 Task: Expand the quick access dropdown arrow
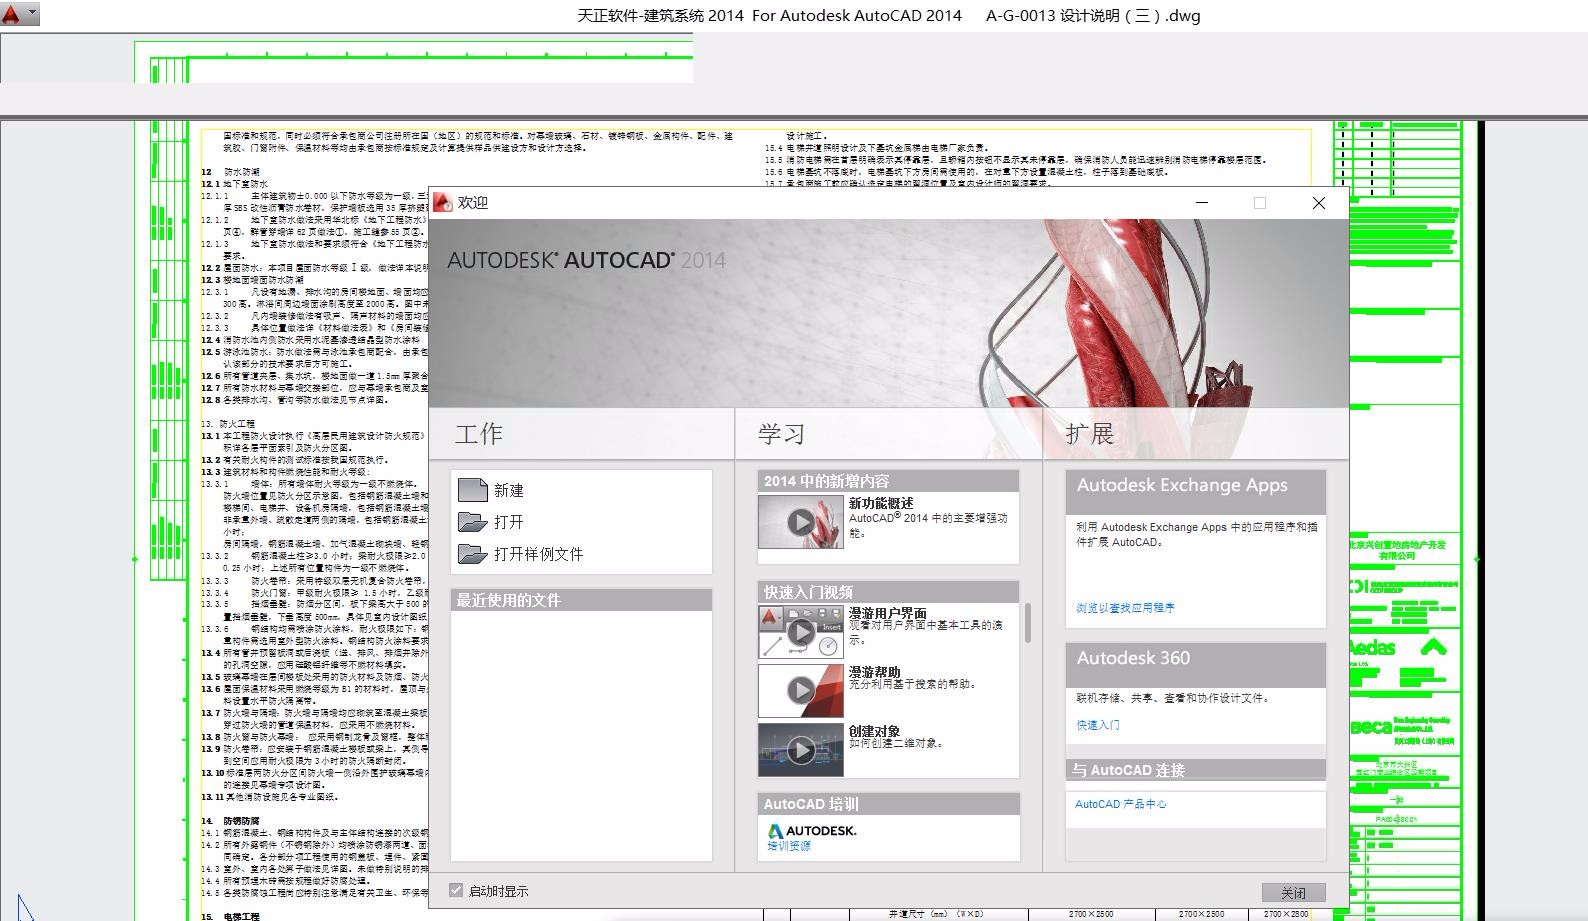tap(33, 15)
